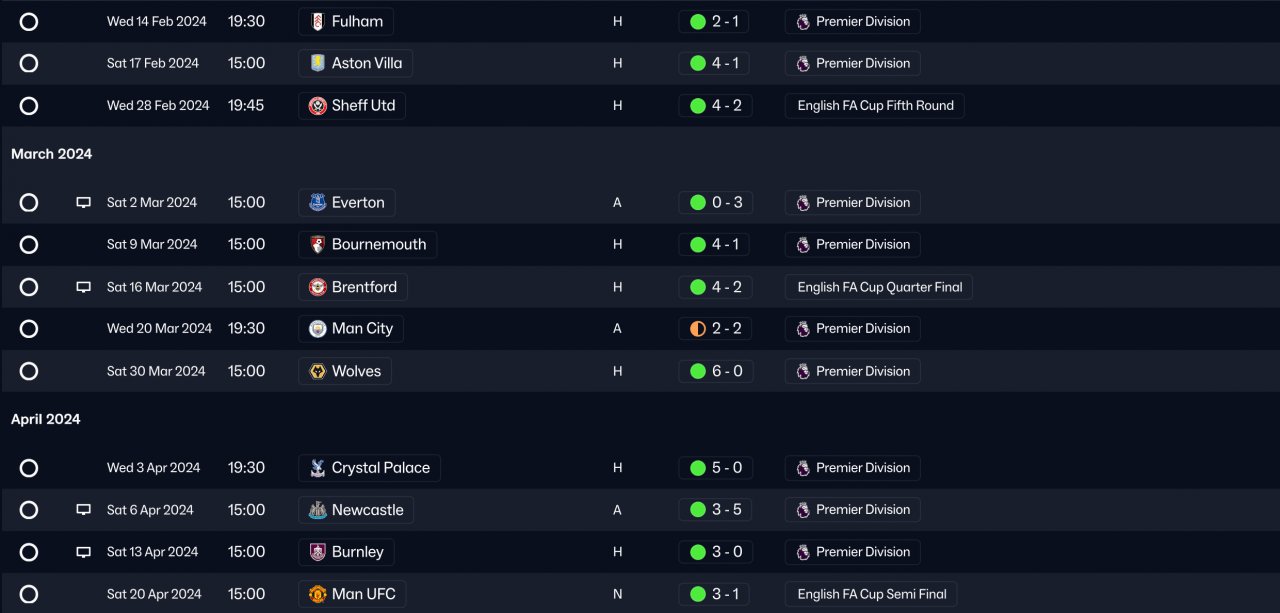The image size is (1280, 613).
Task: Select radio circle for Sheff Utd fixture
Action: tap(29, 106)
